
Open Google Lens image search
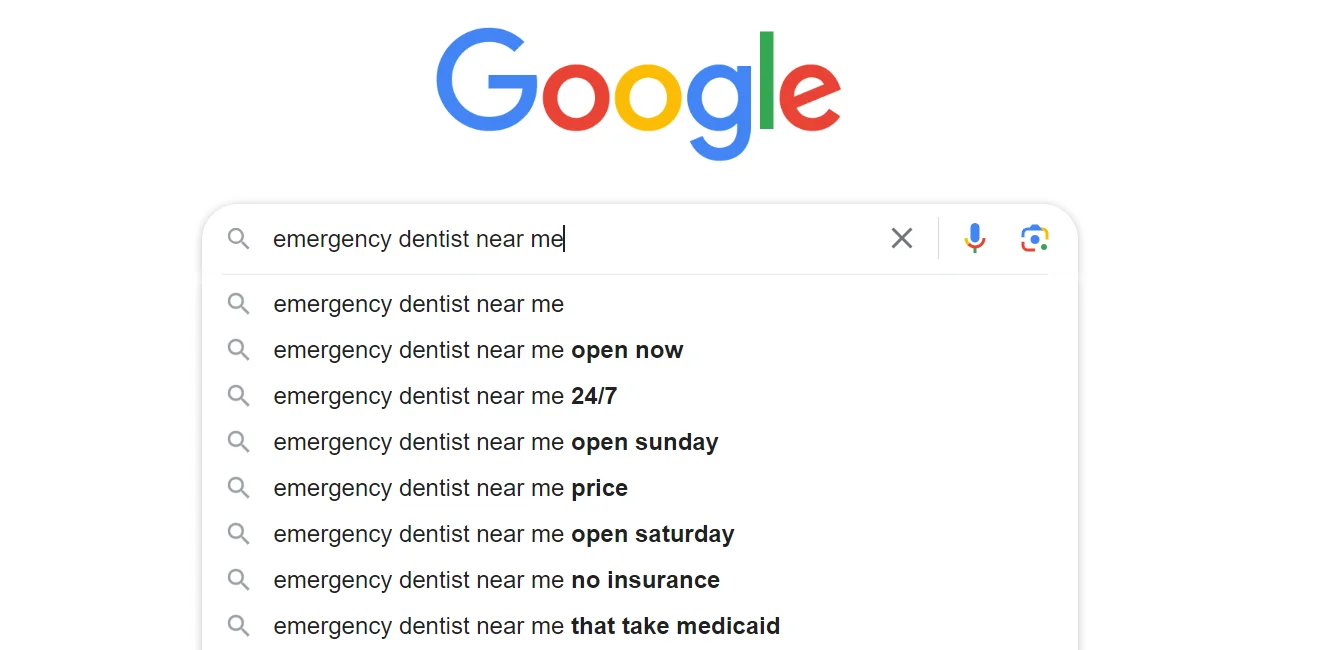(x=1034, y=238)
